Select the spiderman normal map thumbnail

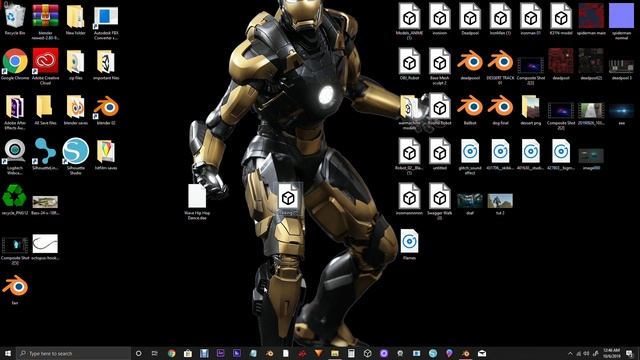click(x=621, y=17)
